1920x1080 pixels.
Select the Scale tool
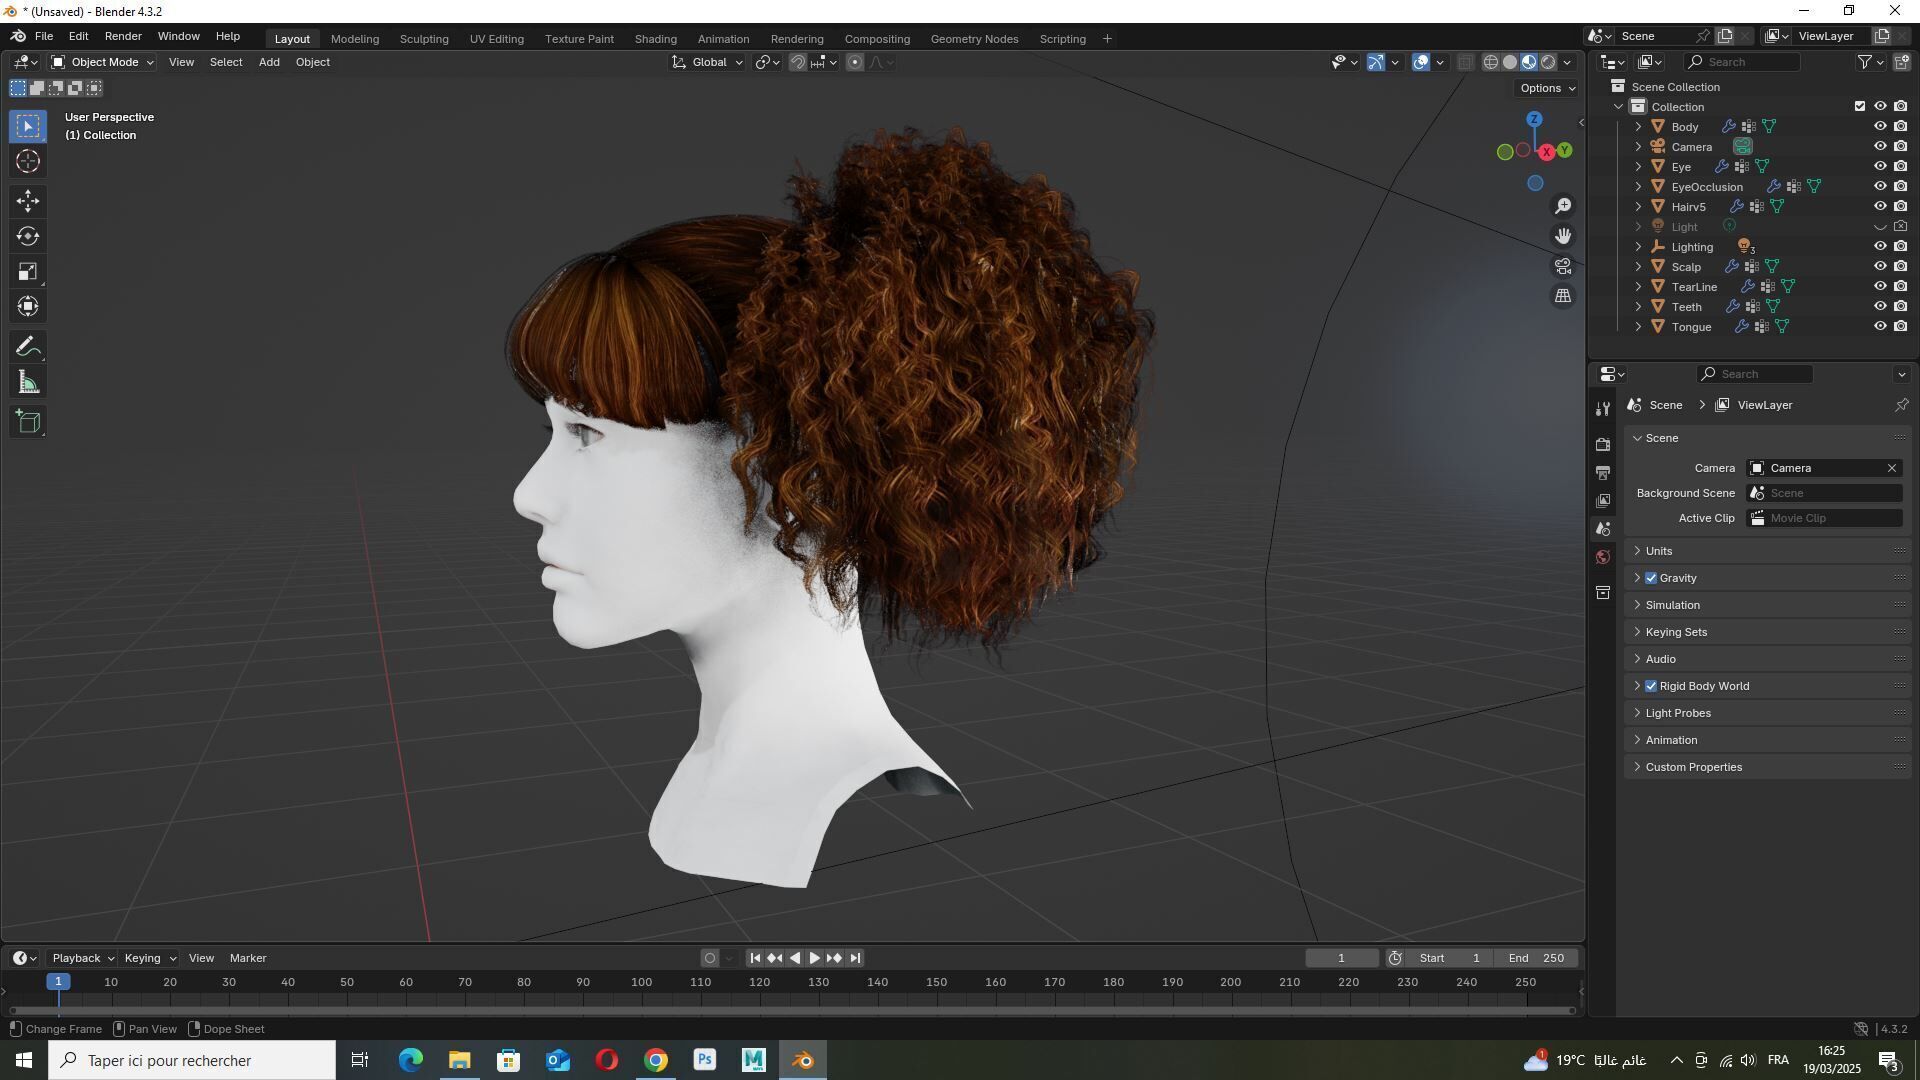[x=28, y=271]
